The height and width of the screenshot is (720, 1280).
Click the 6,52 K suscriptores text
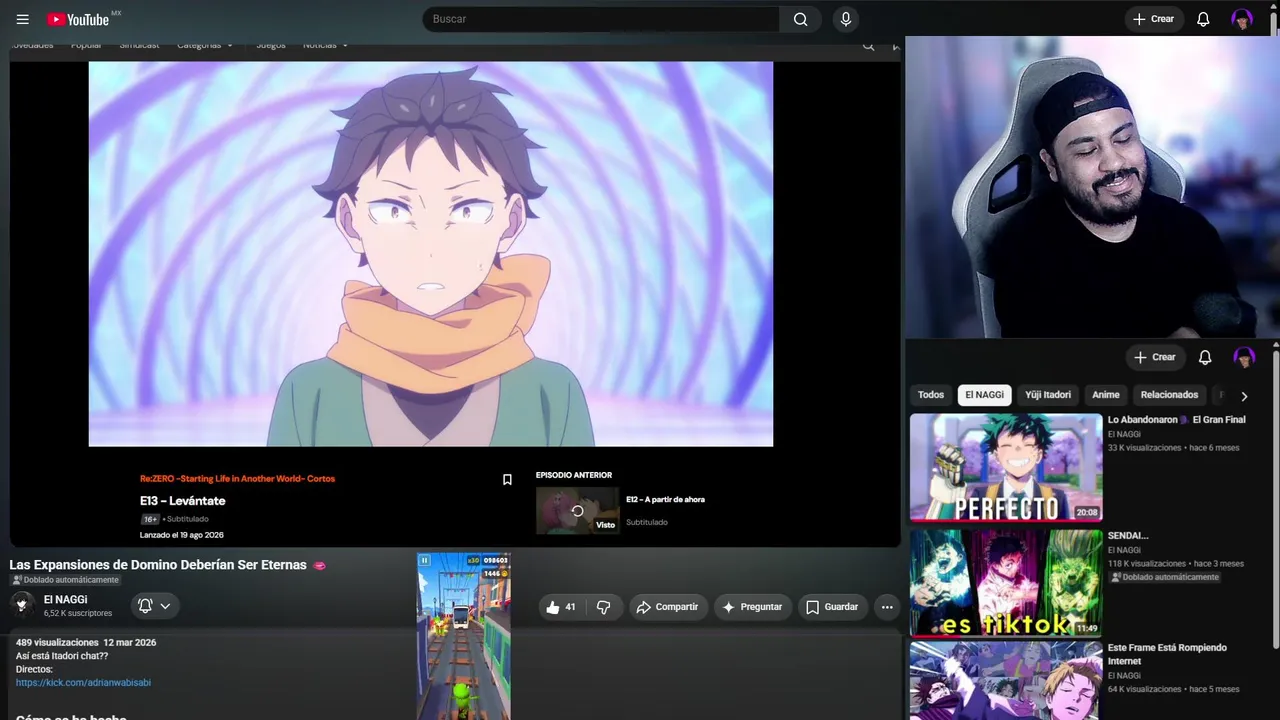tap(78, 613)
